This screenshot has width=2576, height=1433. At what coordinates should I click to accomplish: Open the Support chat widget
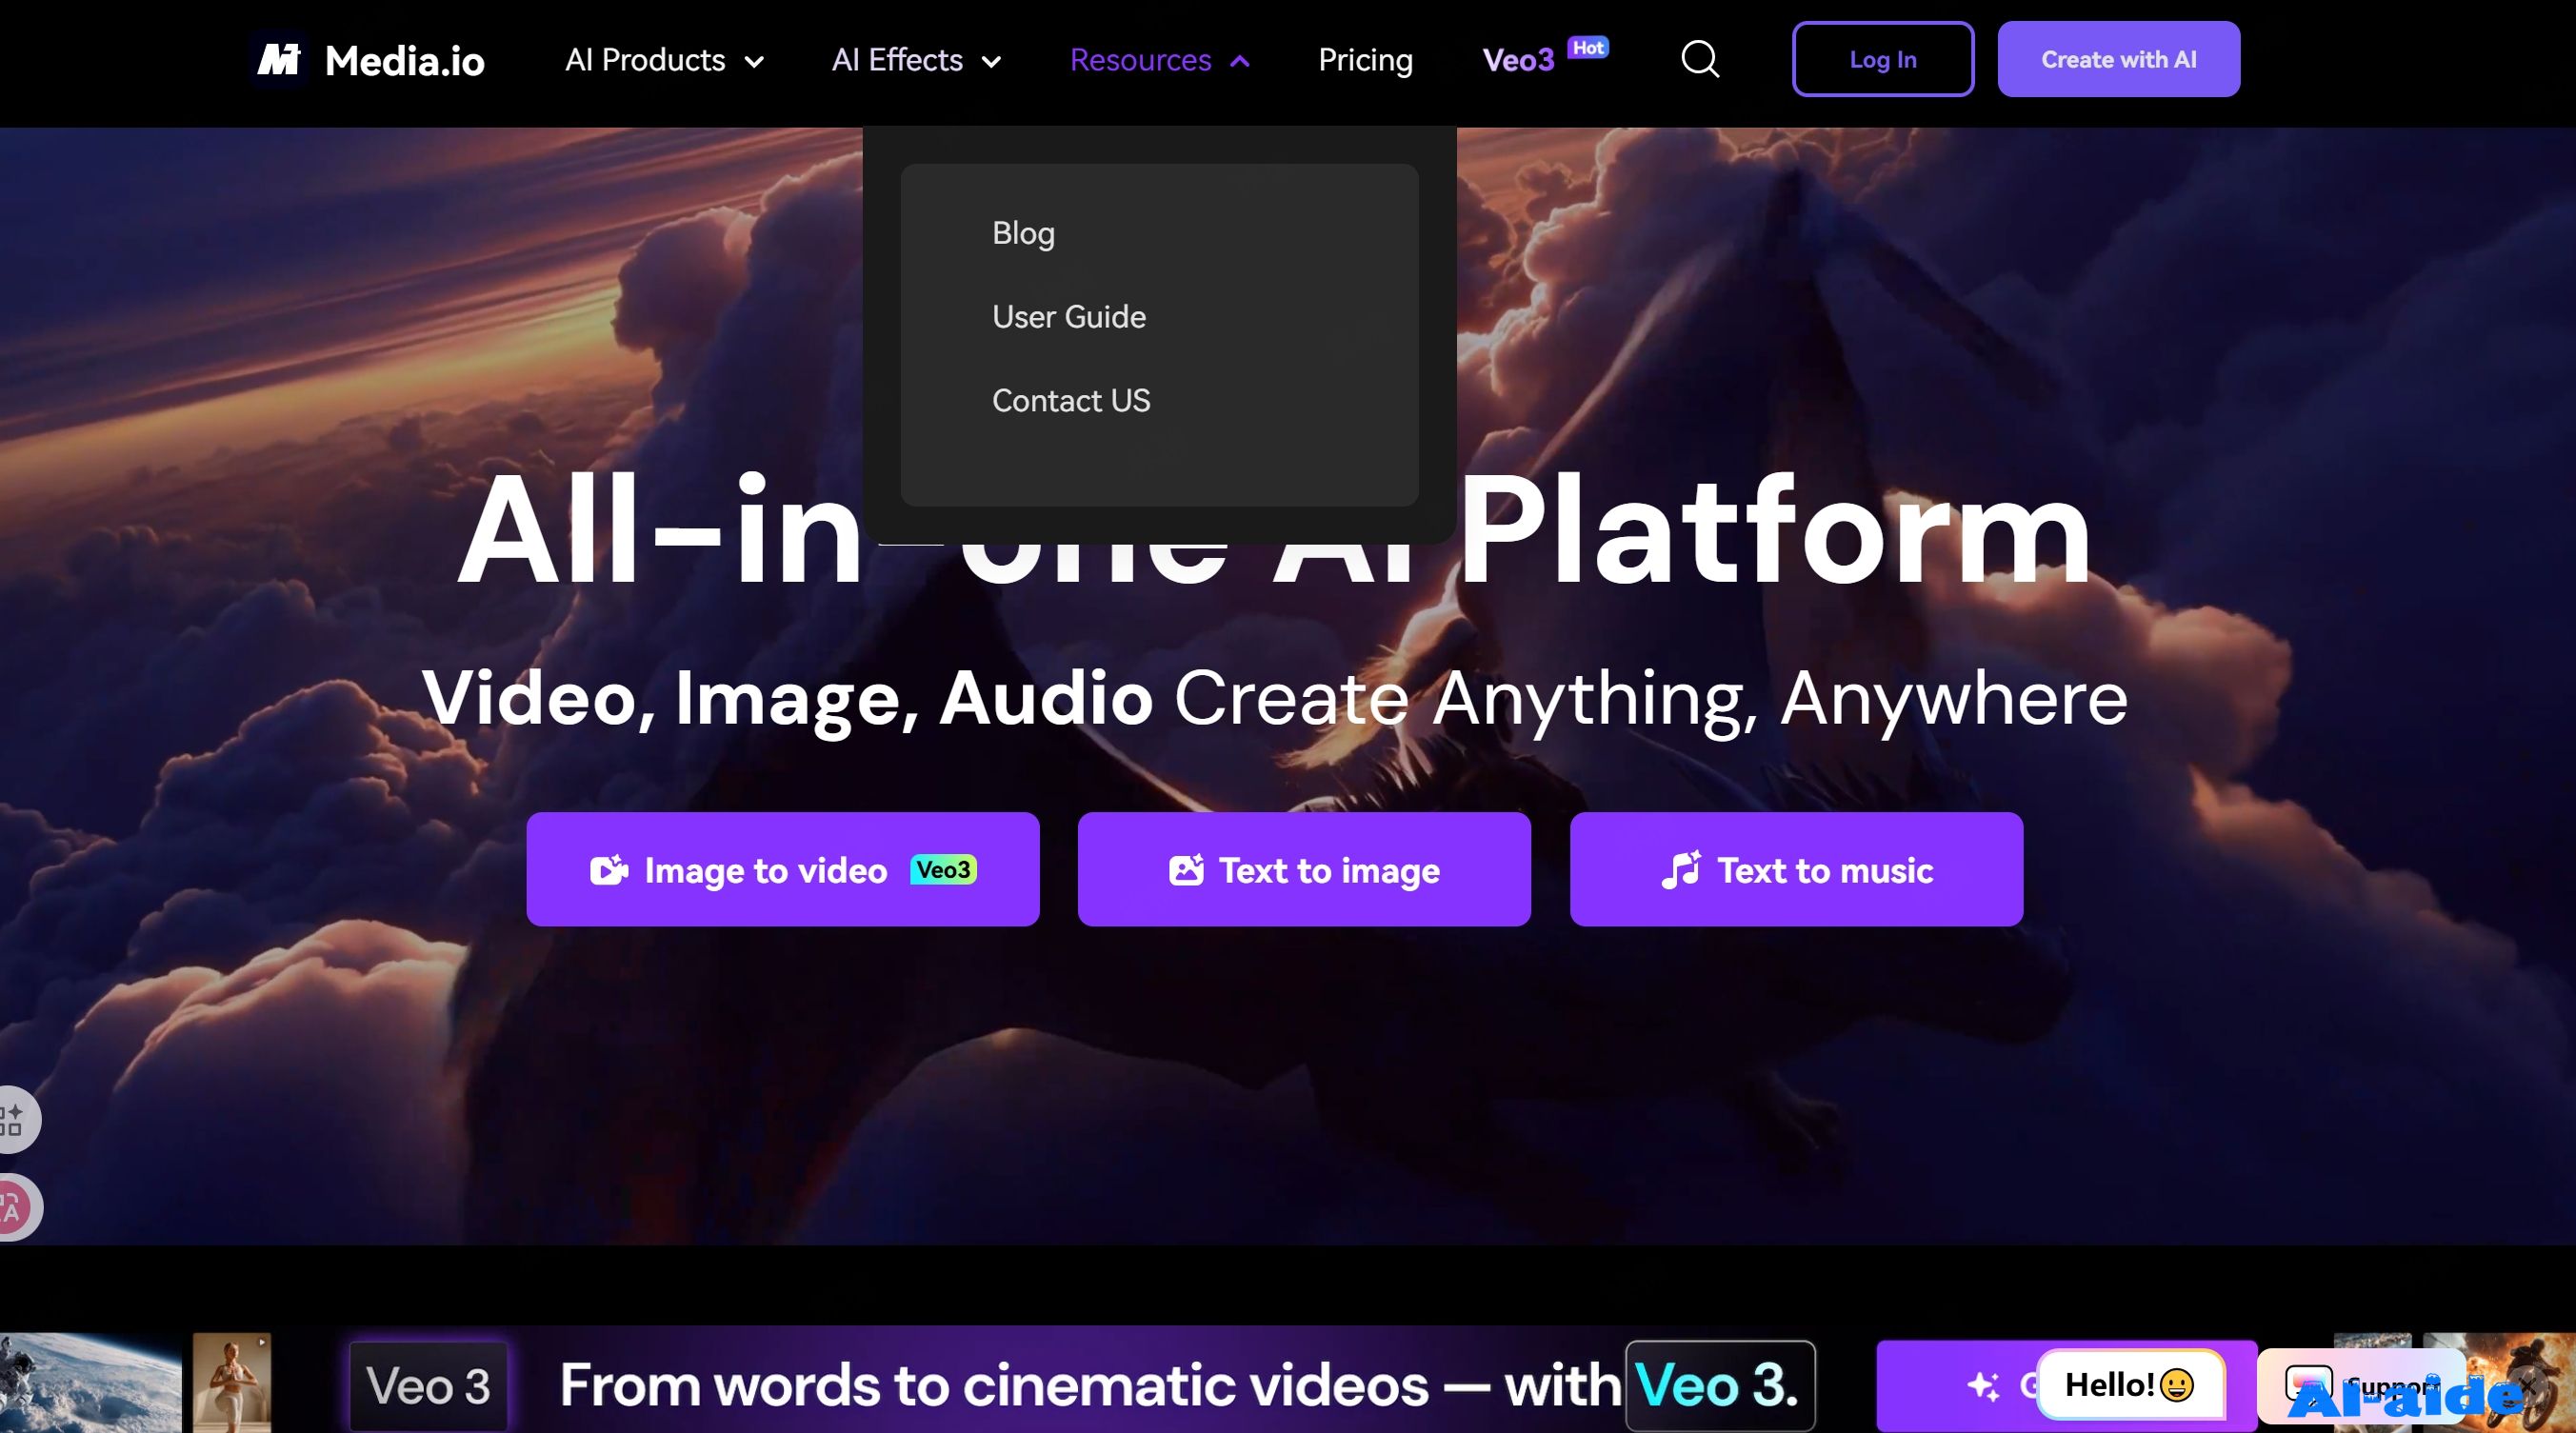[2360, 1385]
